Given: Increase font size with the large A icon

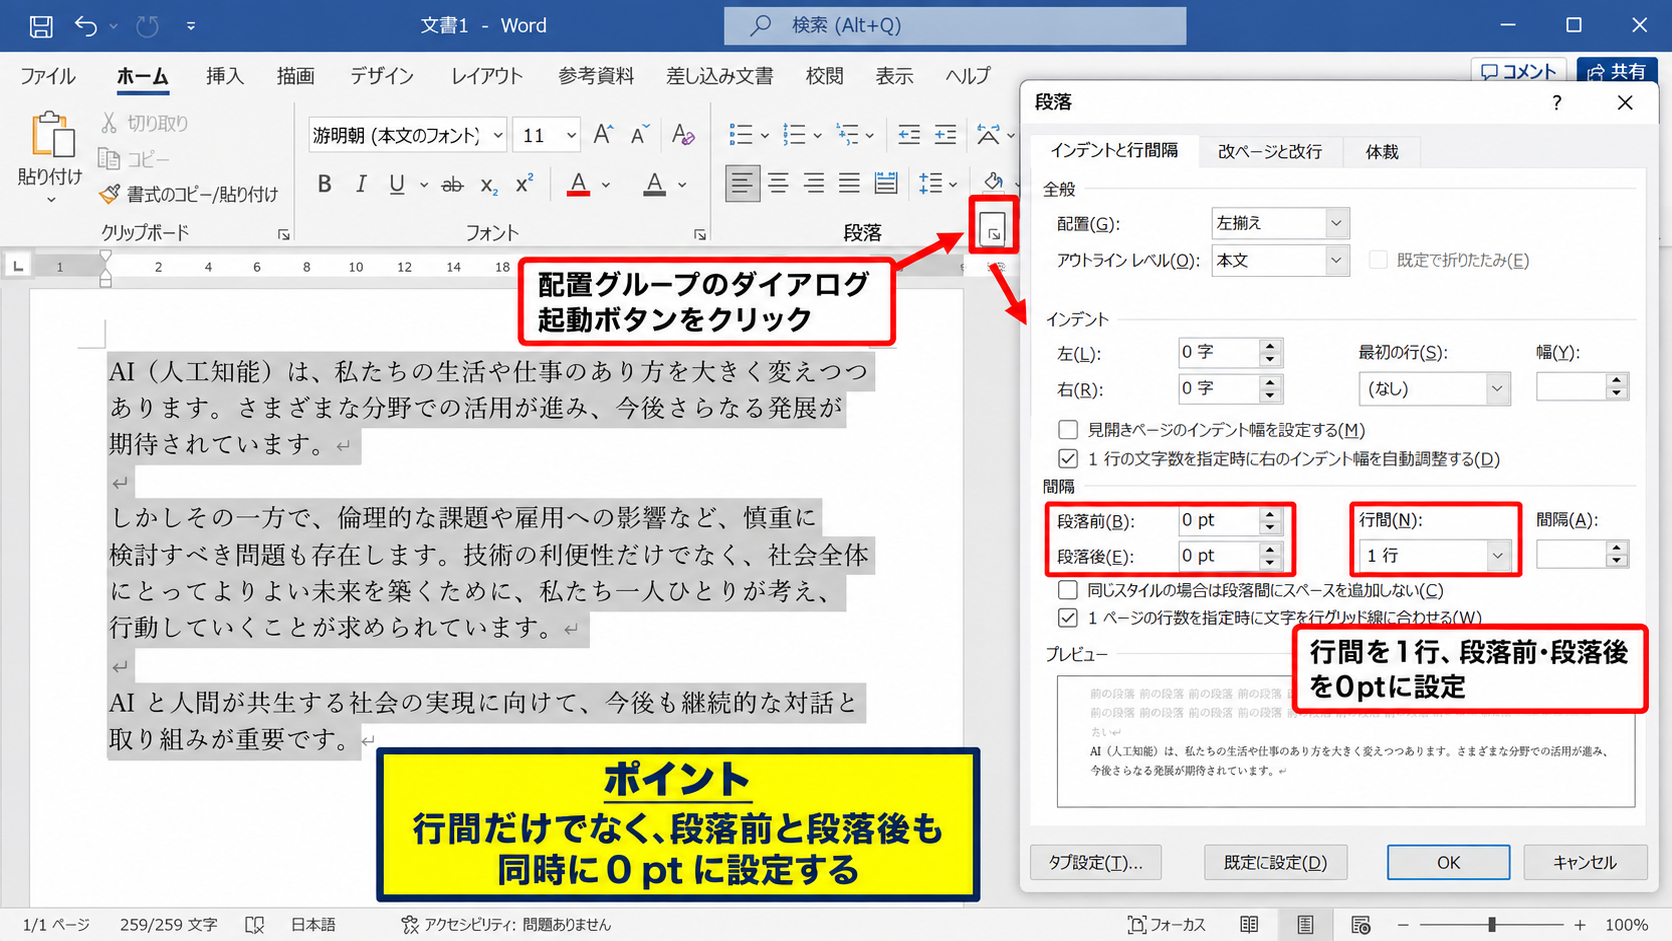Looking at the screenshot, I should (603, 134).
